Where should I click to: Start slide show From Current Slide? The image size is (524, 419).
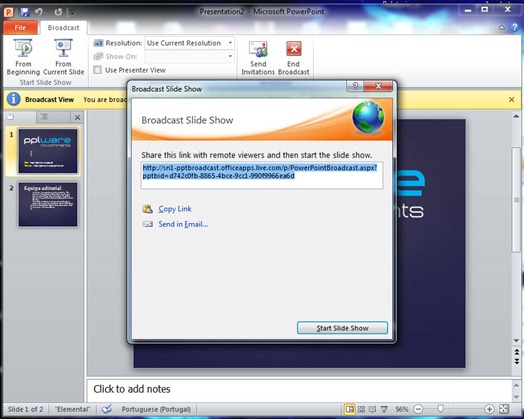(63, 57)
